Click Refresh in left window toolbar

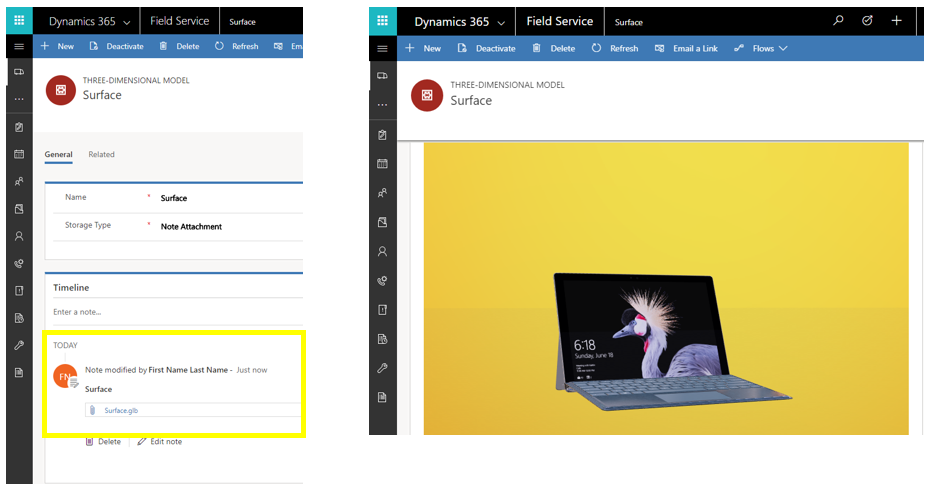tap(237, 46)
